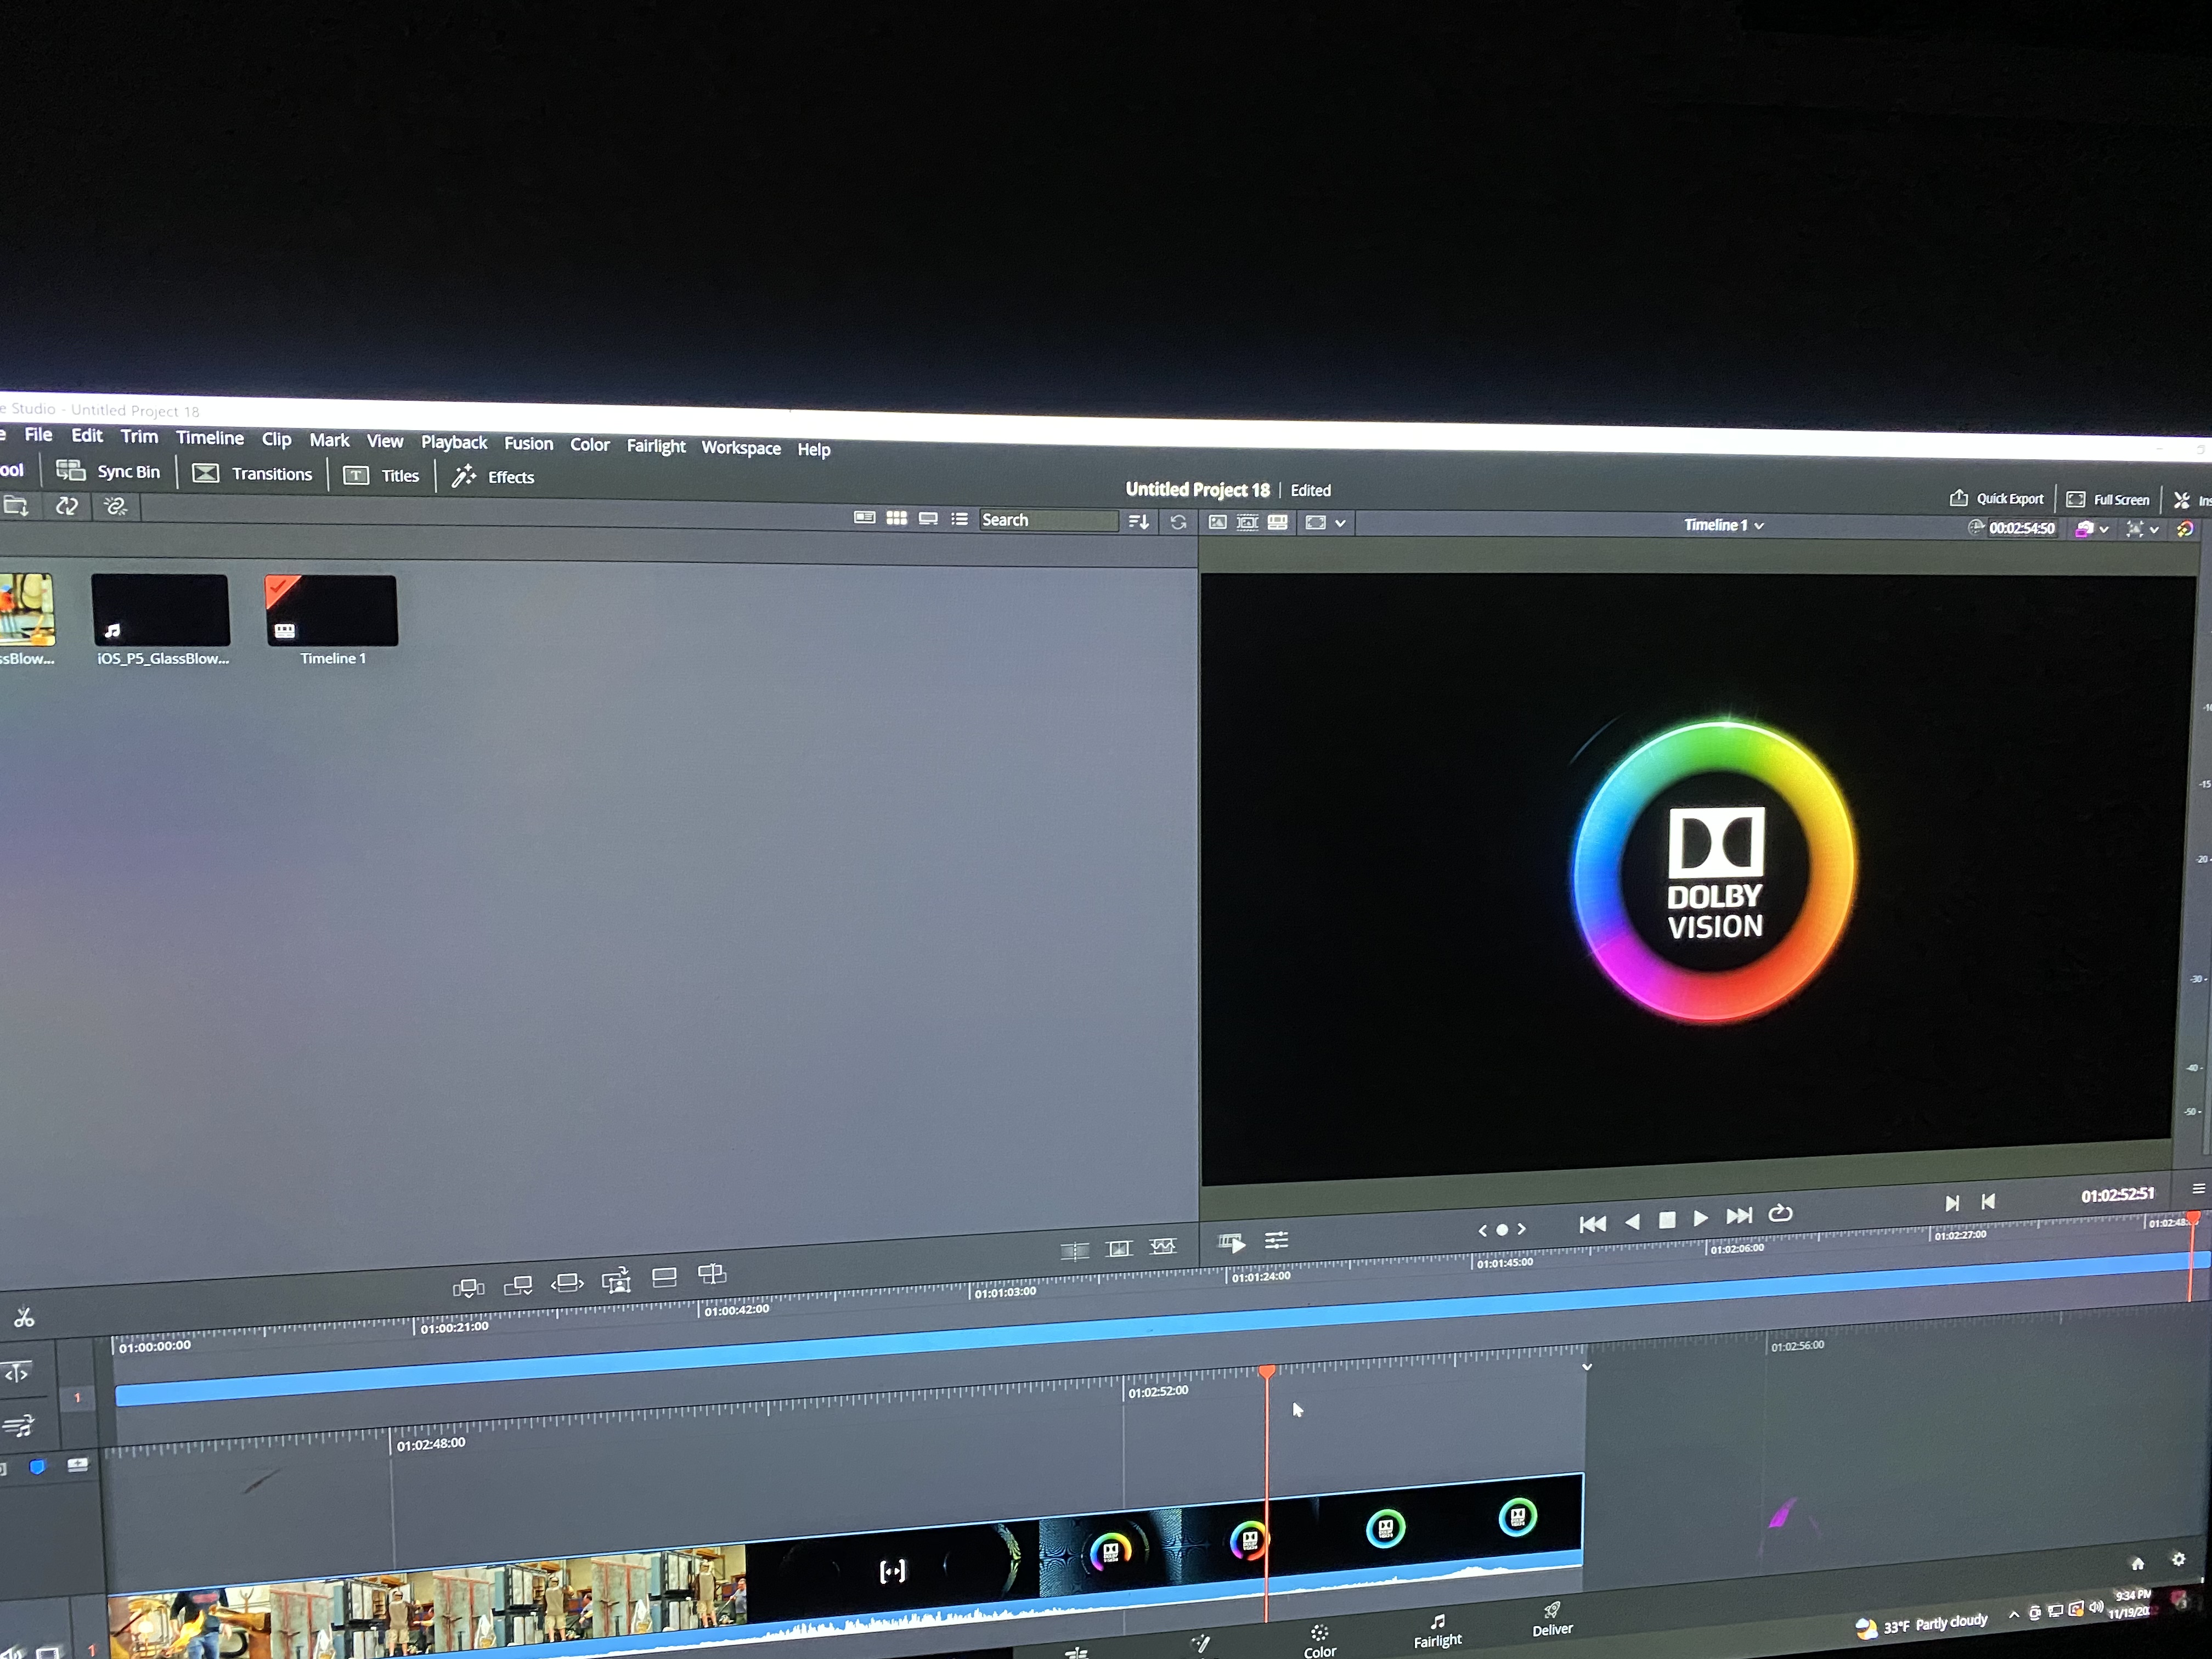The width and height of the screenshot is (2212, 1659).
Task: Open the viewer Tools sliders icon
Action: [x=1277, y=1241]
